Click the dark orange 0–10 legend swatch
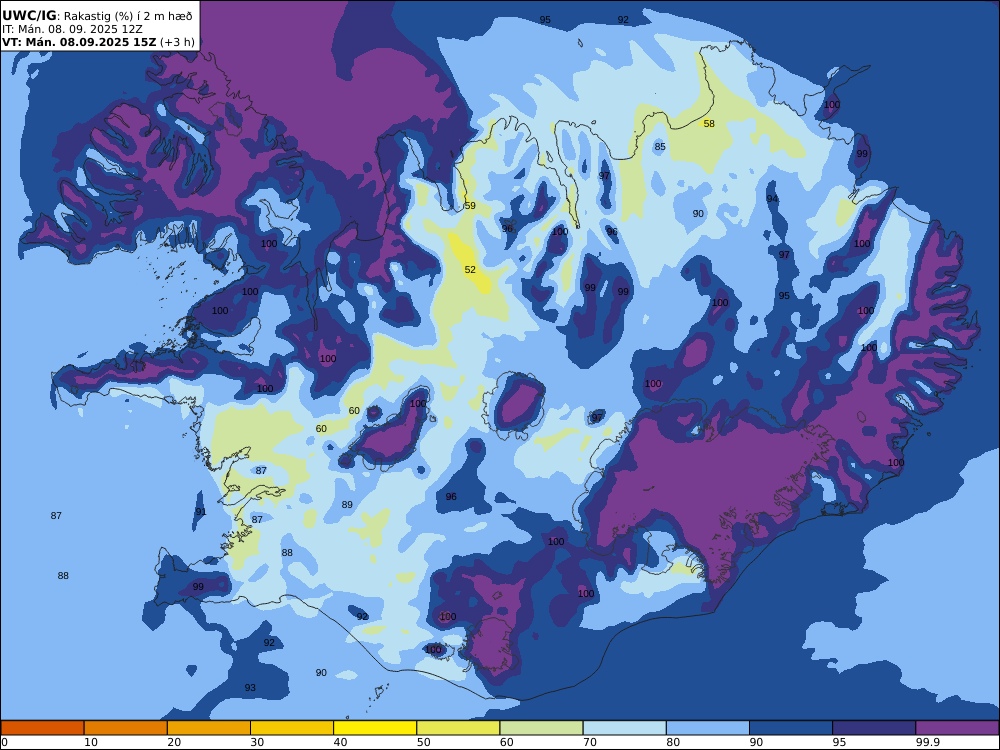Viewport: 1000px width, 750px height. click(42, 728)
